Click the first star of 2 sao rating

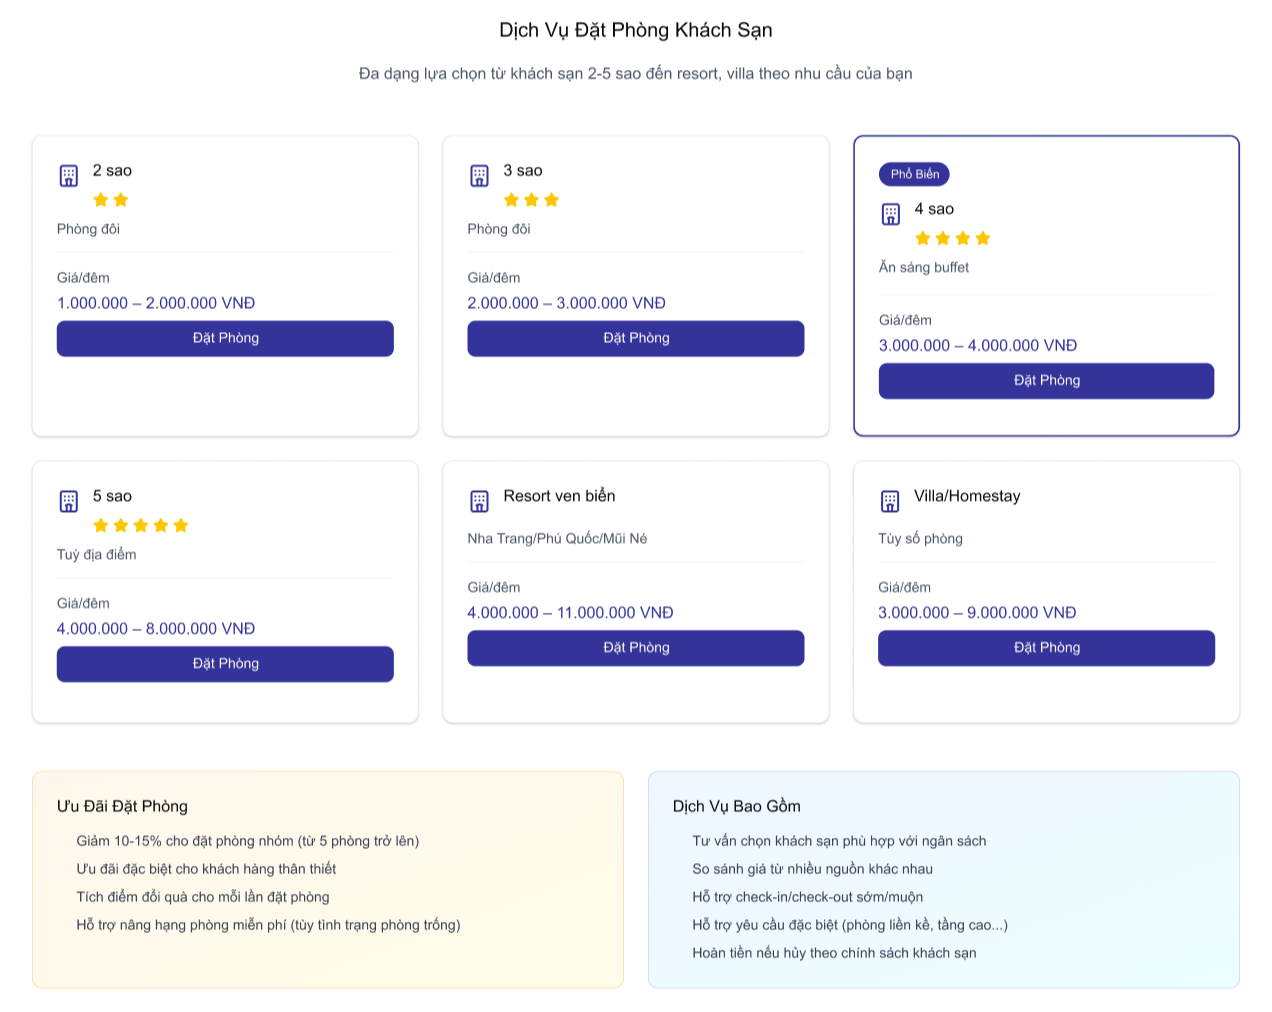[101, 200]
